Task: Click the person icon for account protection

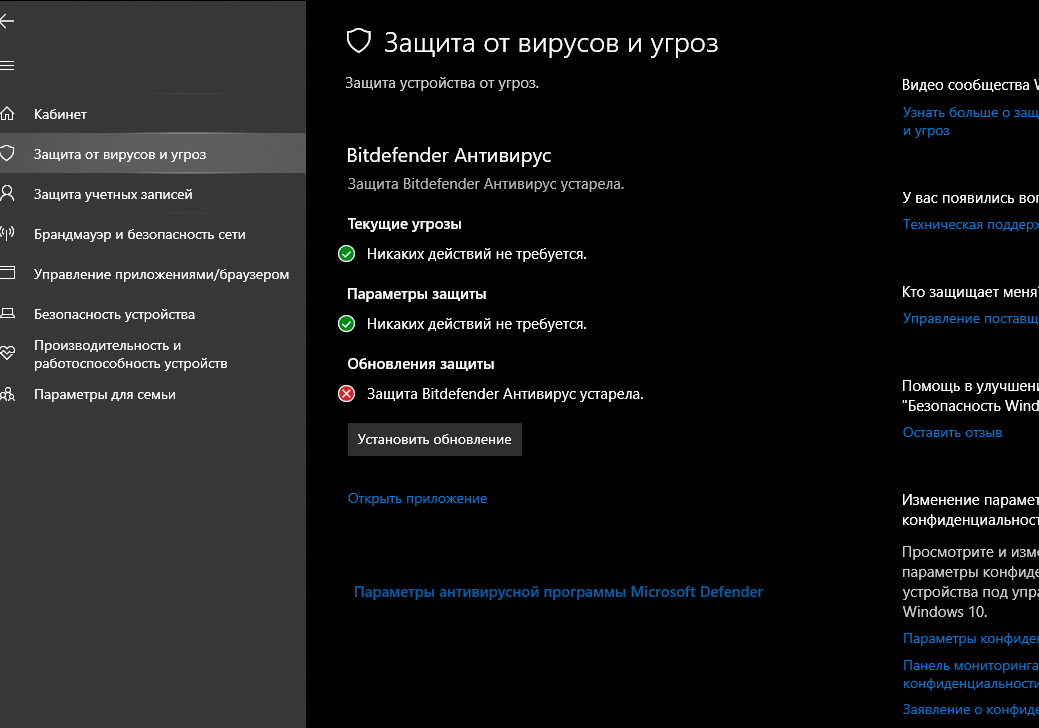Action: coord(7,193)
